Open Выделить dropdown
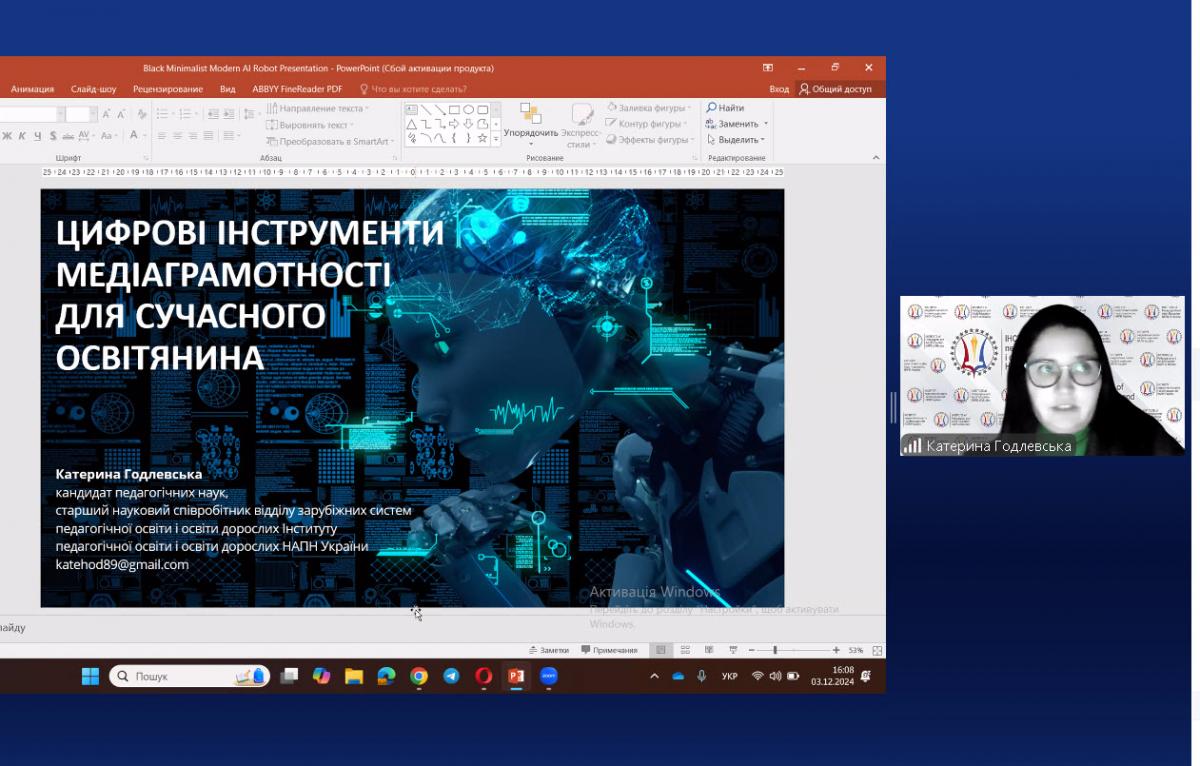 [736, 140]
